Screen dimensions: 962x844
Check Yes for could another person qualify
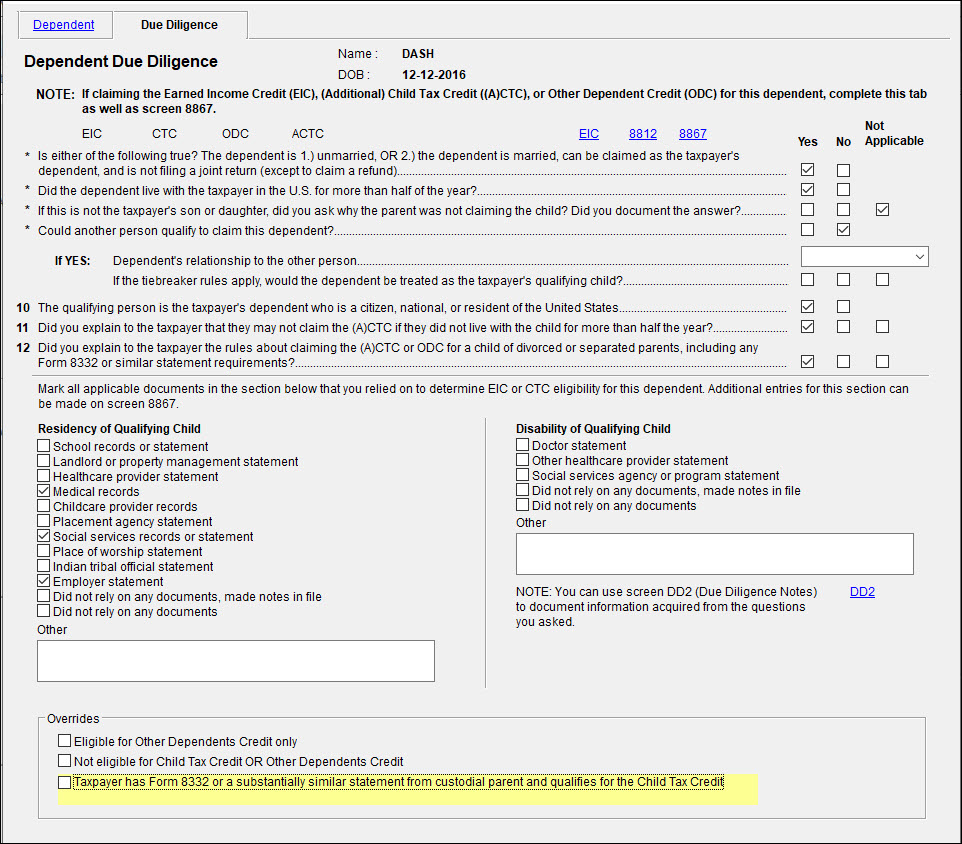807,229
